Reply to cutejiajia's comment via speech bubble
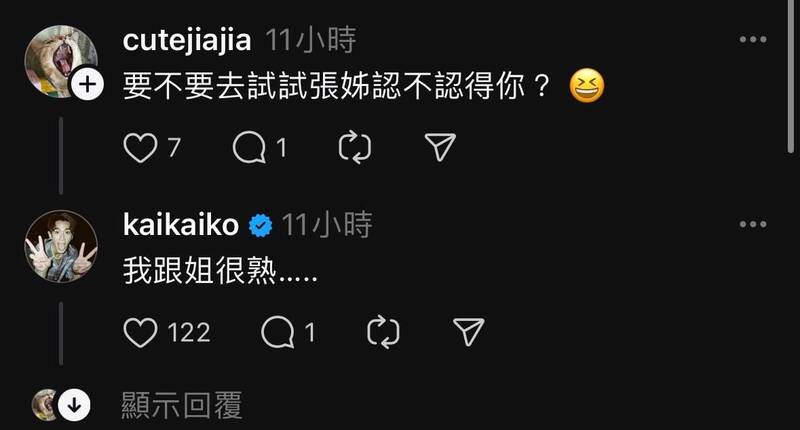 (249, 148)
